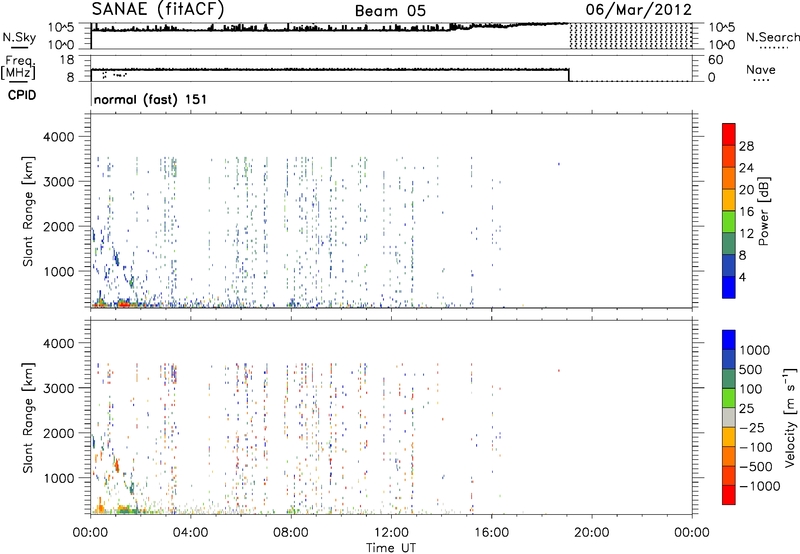Click the 3000 tick of the power panel

[x=59, y=182]
